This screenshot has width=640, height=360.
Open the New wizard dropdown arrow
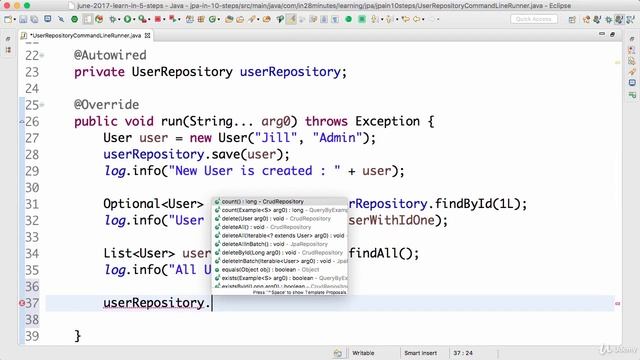tap(15, 19)
